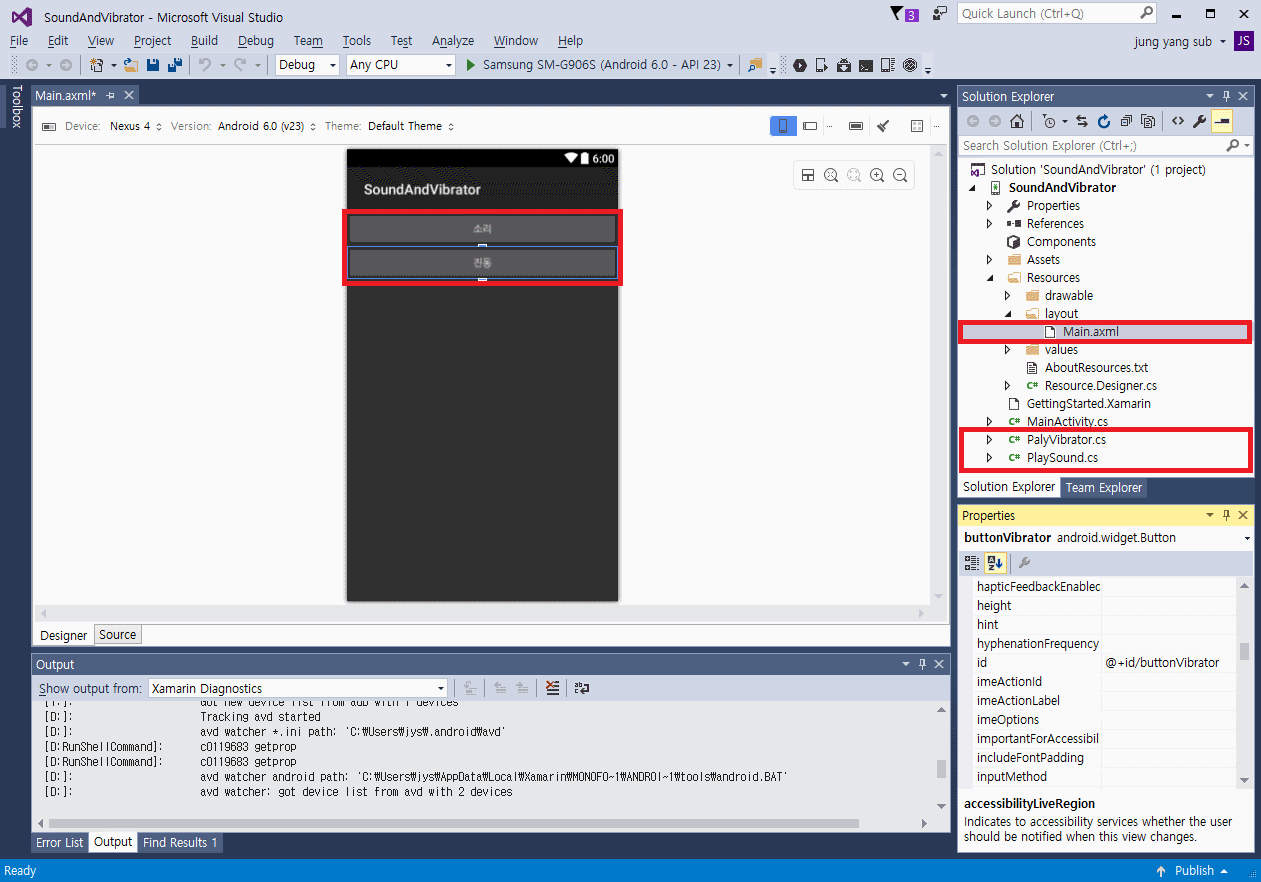Screen dimensions: 1261x882
Task: Expand PlaySound.cs node
Action: coord(989,458)
